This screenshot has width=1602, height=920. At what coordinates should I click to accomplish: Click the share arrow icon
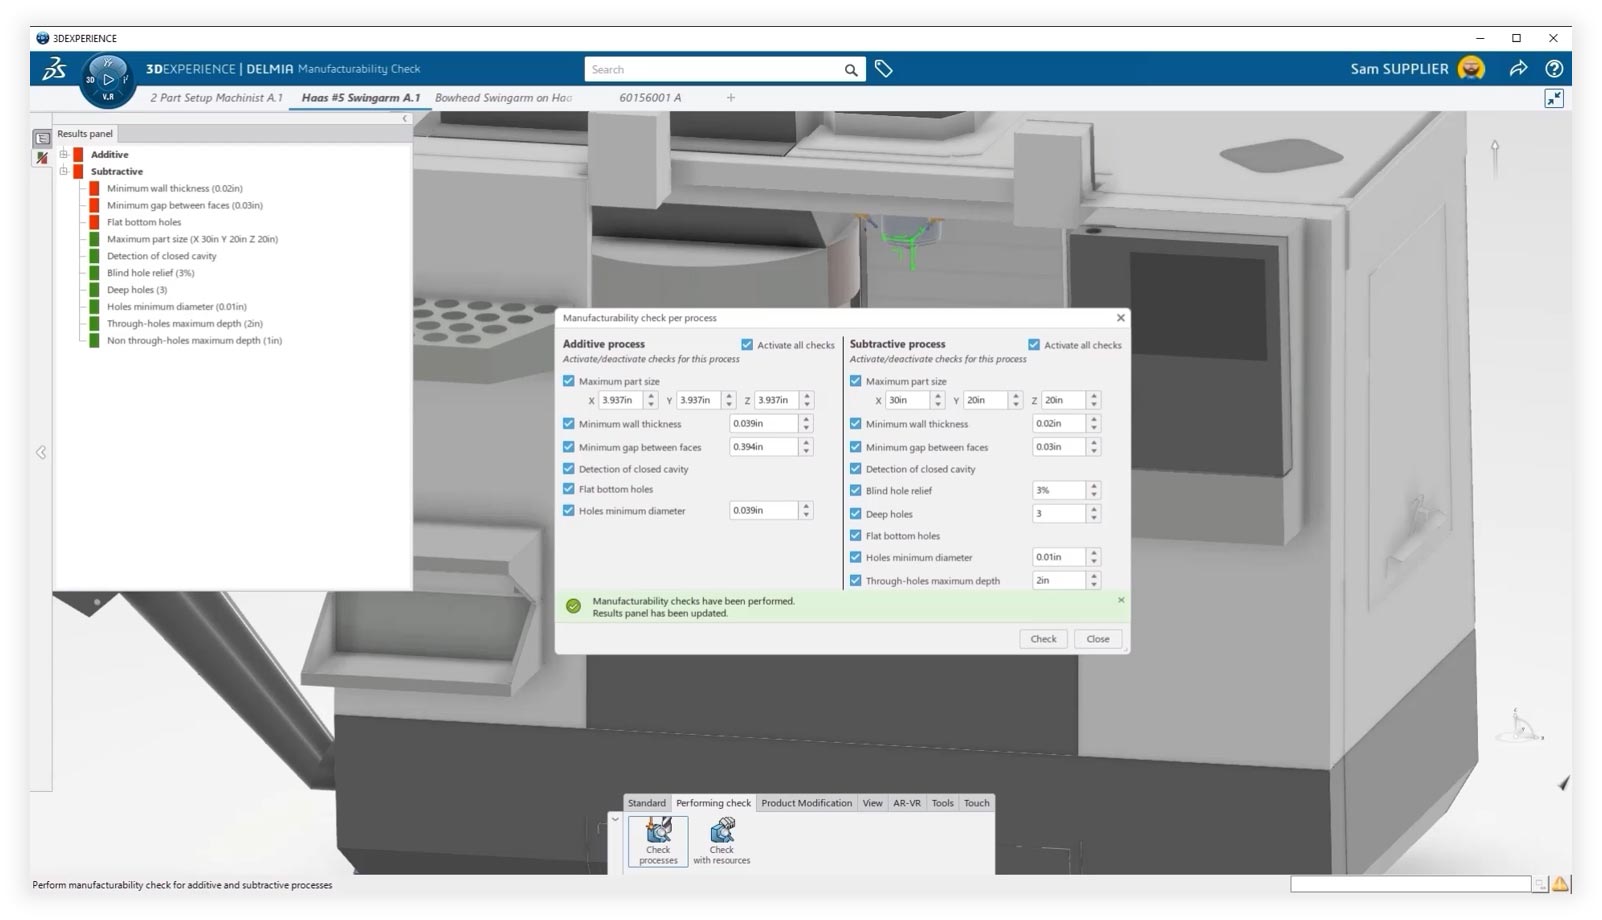(1518, 68)
